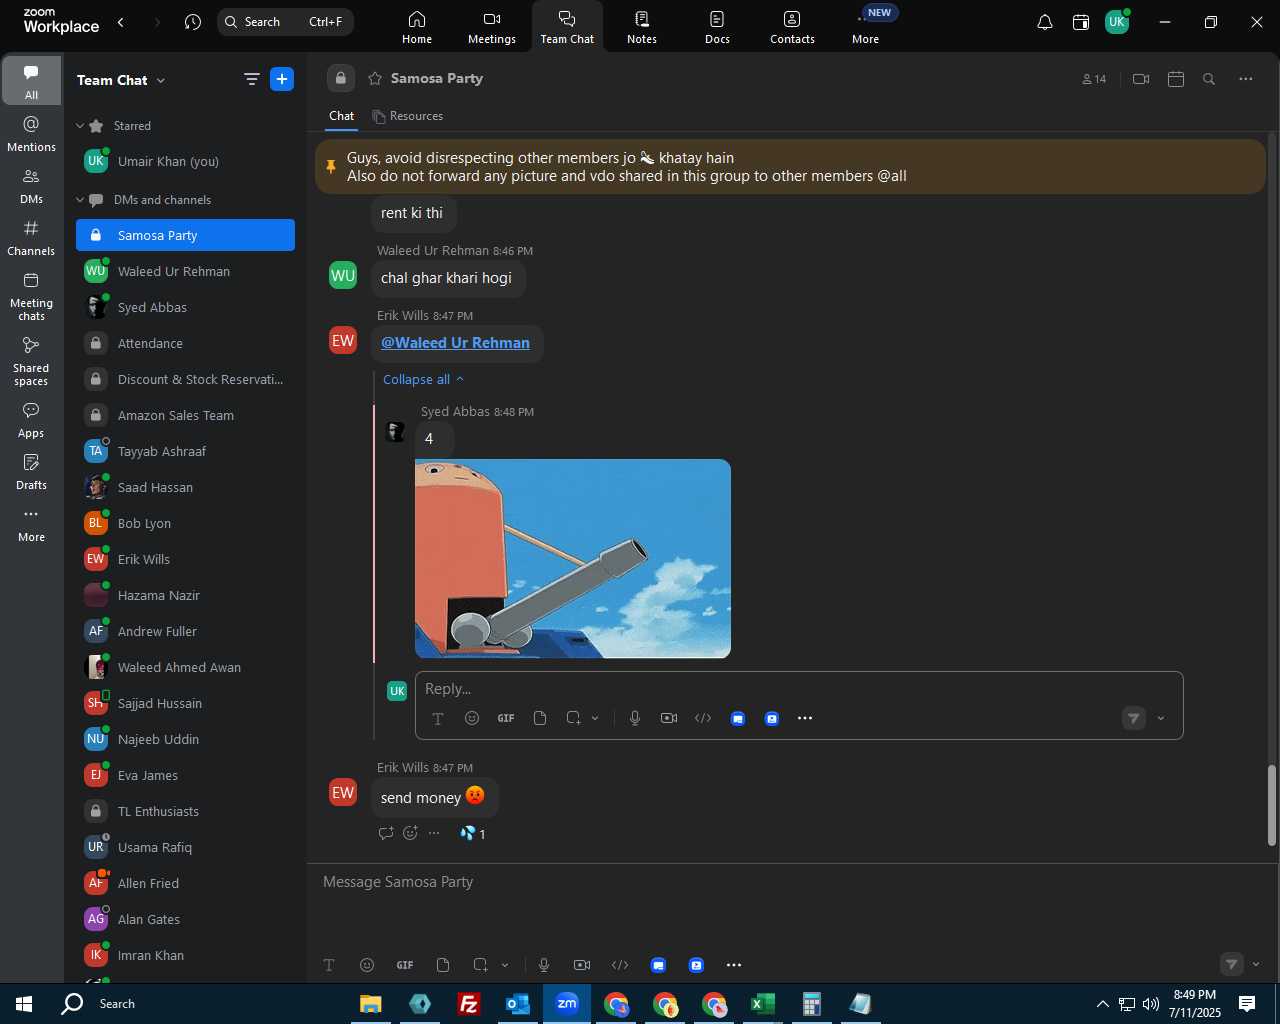Record video message in reply box
The image size is (1280, 1024).
coord(669,718)
